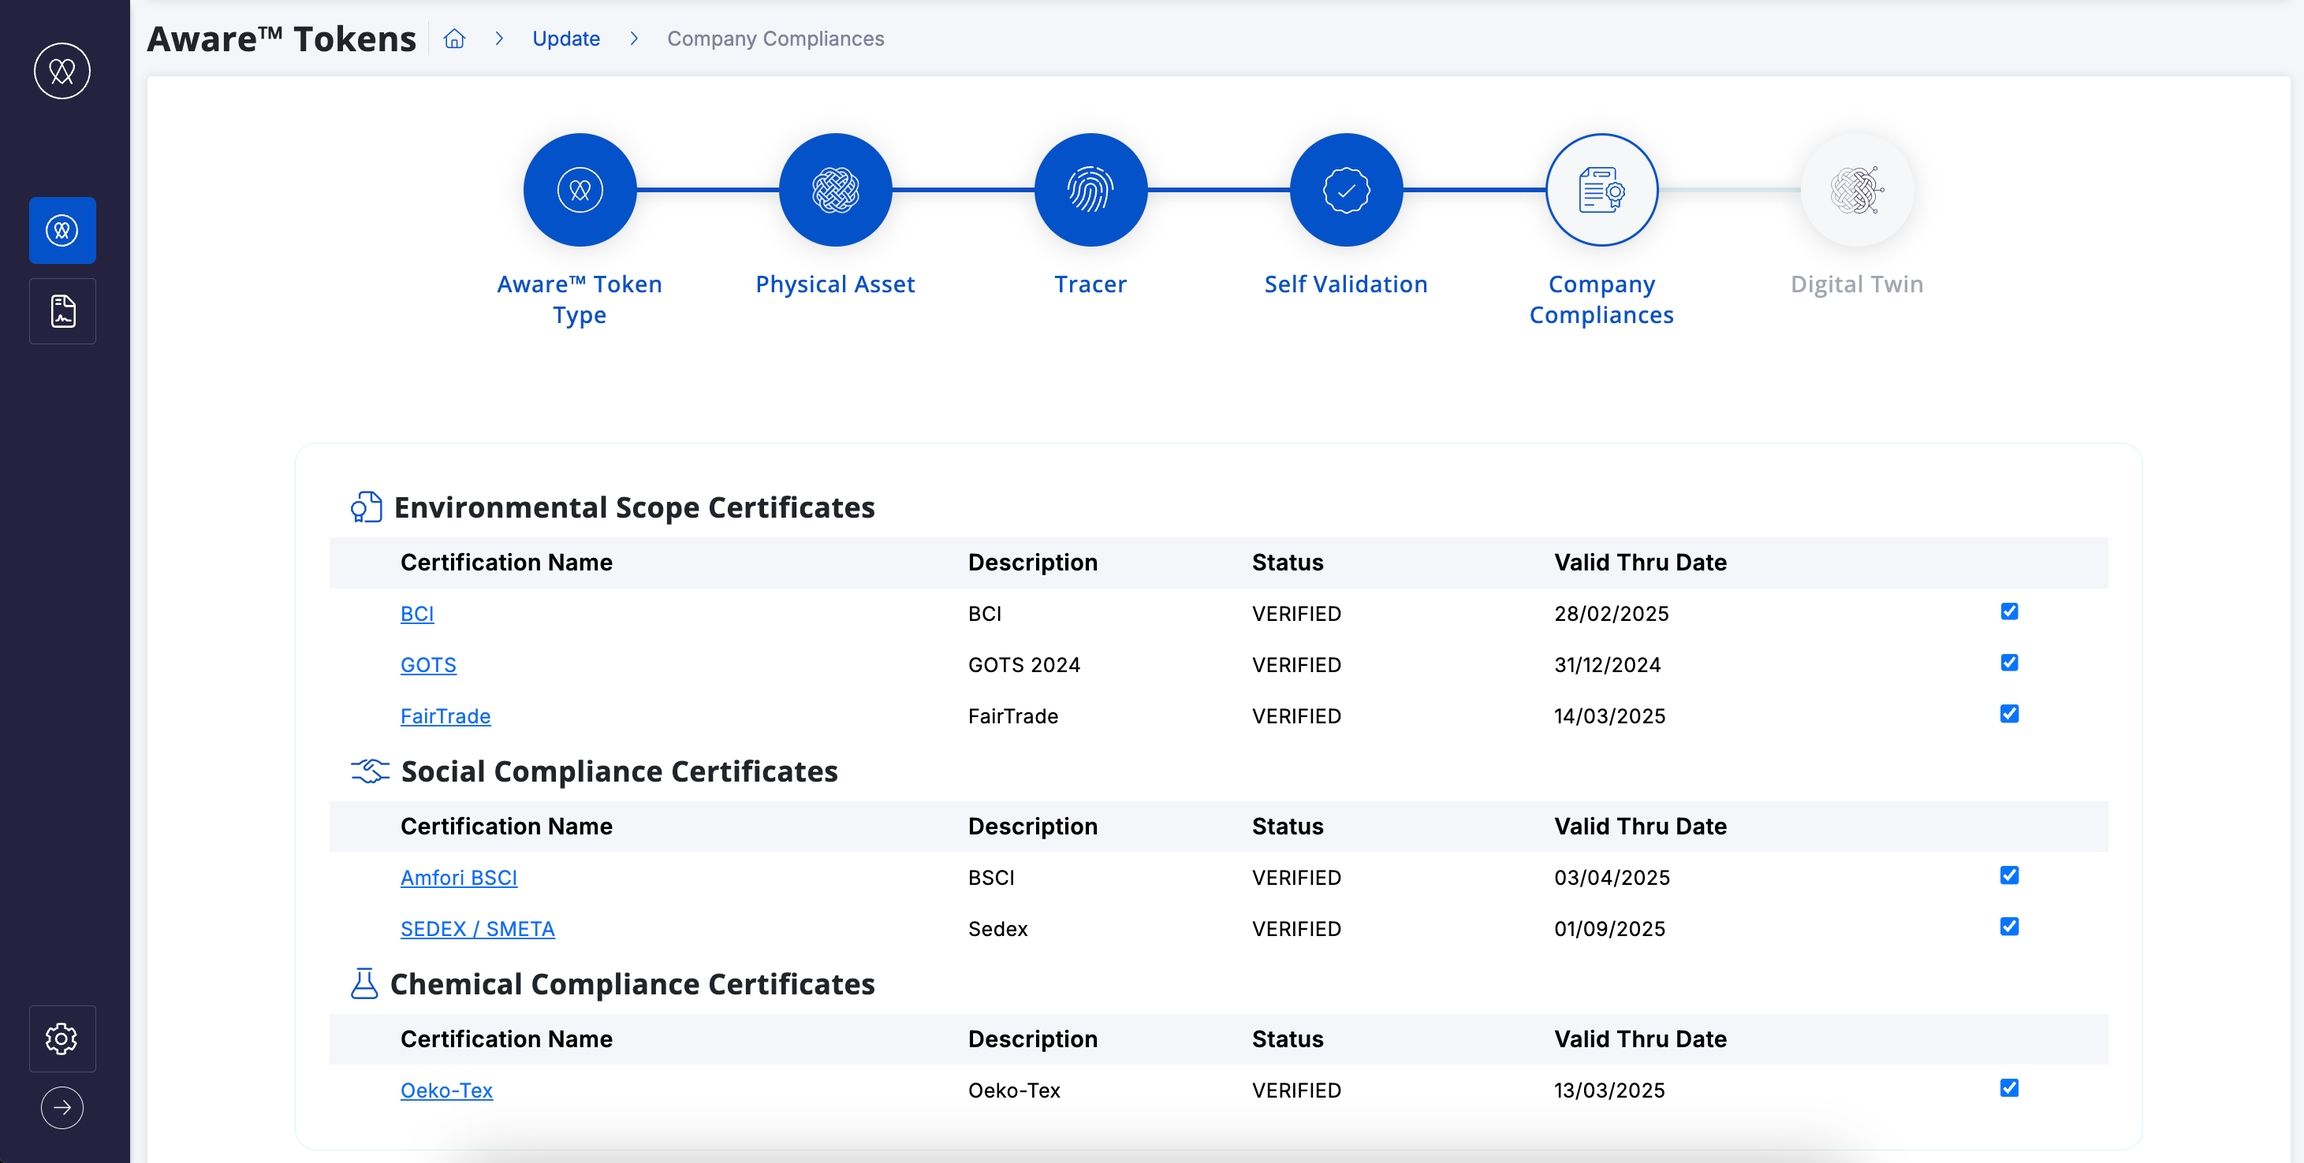Click the Environmental Scope Certificates section icon
The height and width of the screenshot is (1163, 2304).
[366, 507]
